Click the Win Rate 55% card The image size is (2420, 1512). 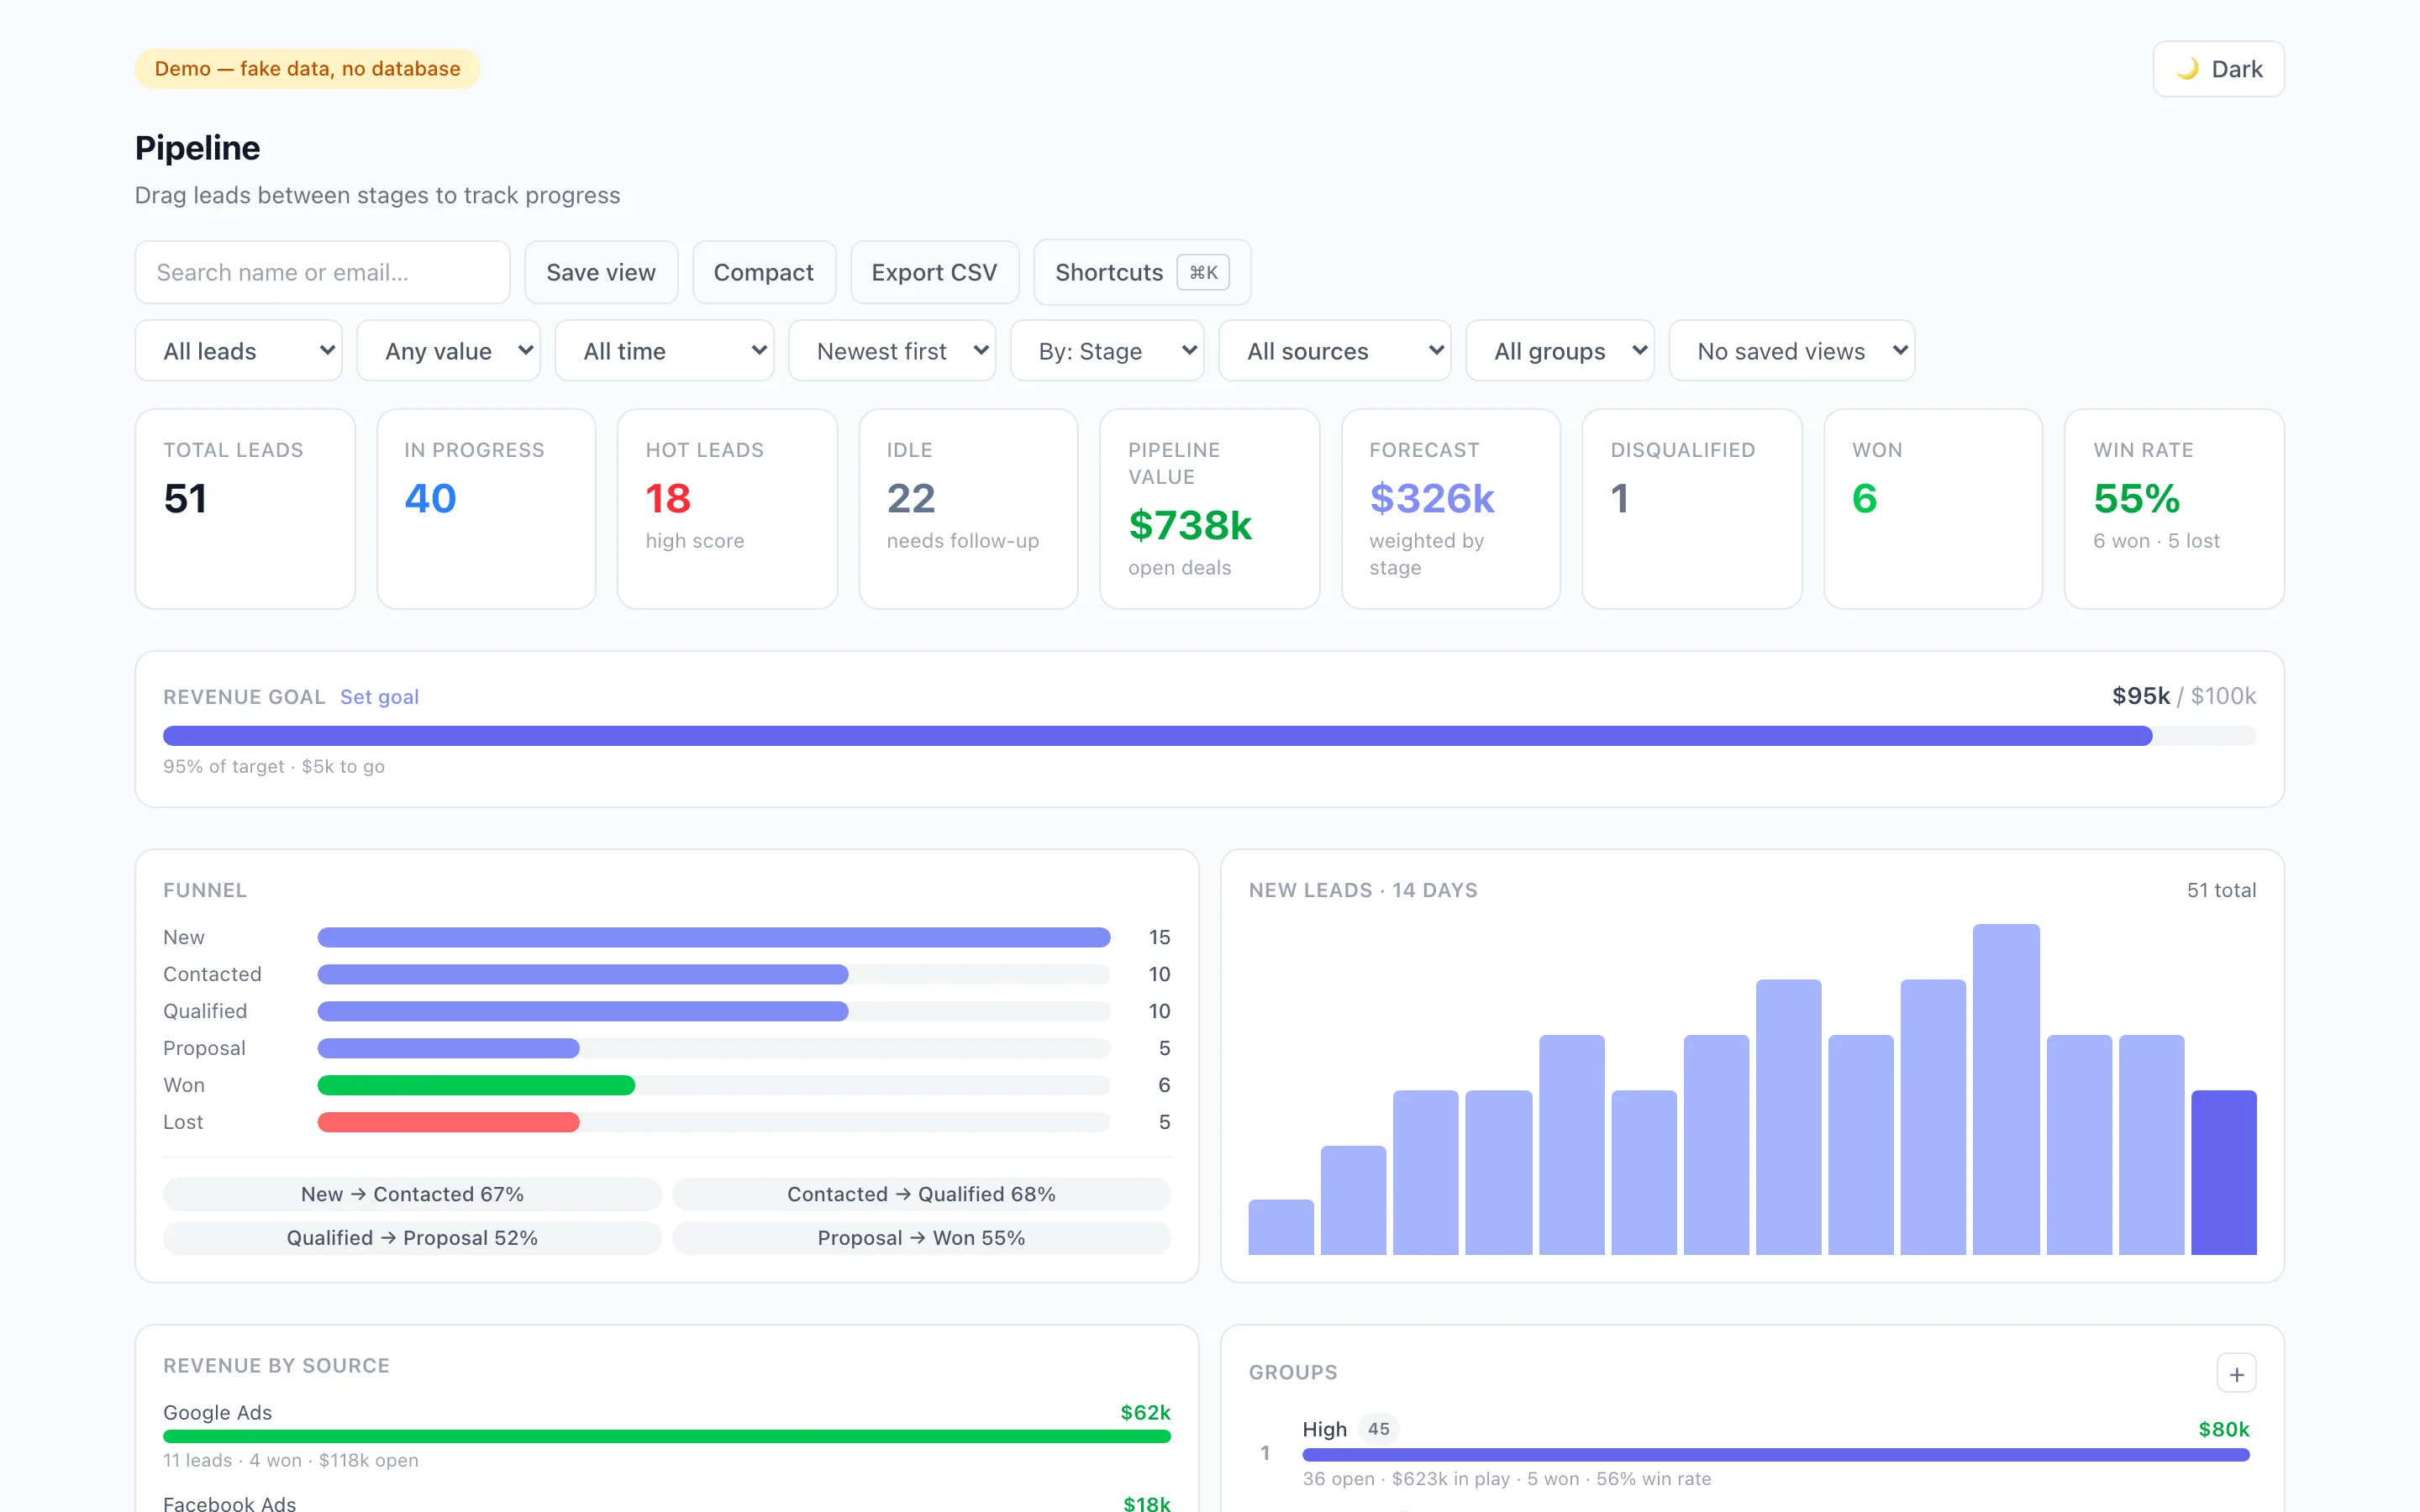[x=2174, y=509]
